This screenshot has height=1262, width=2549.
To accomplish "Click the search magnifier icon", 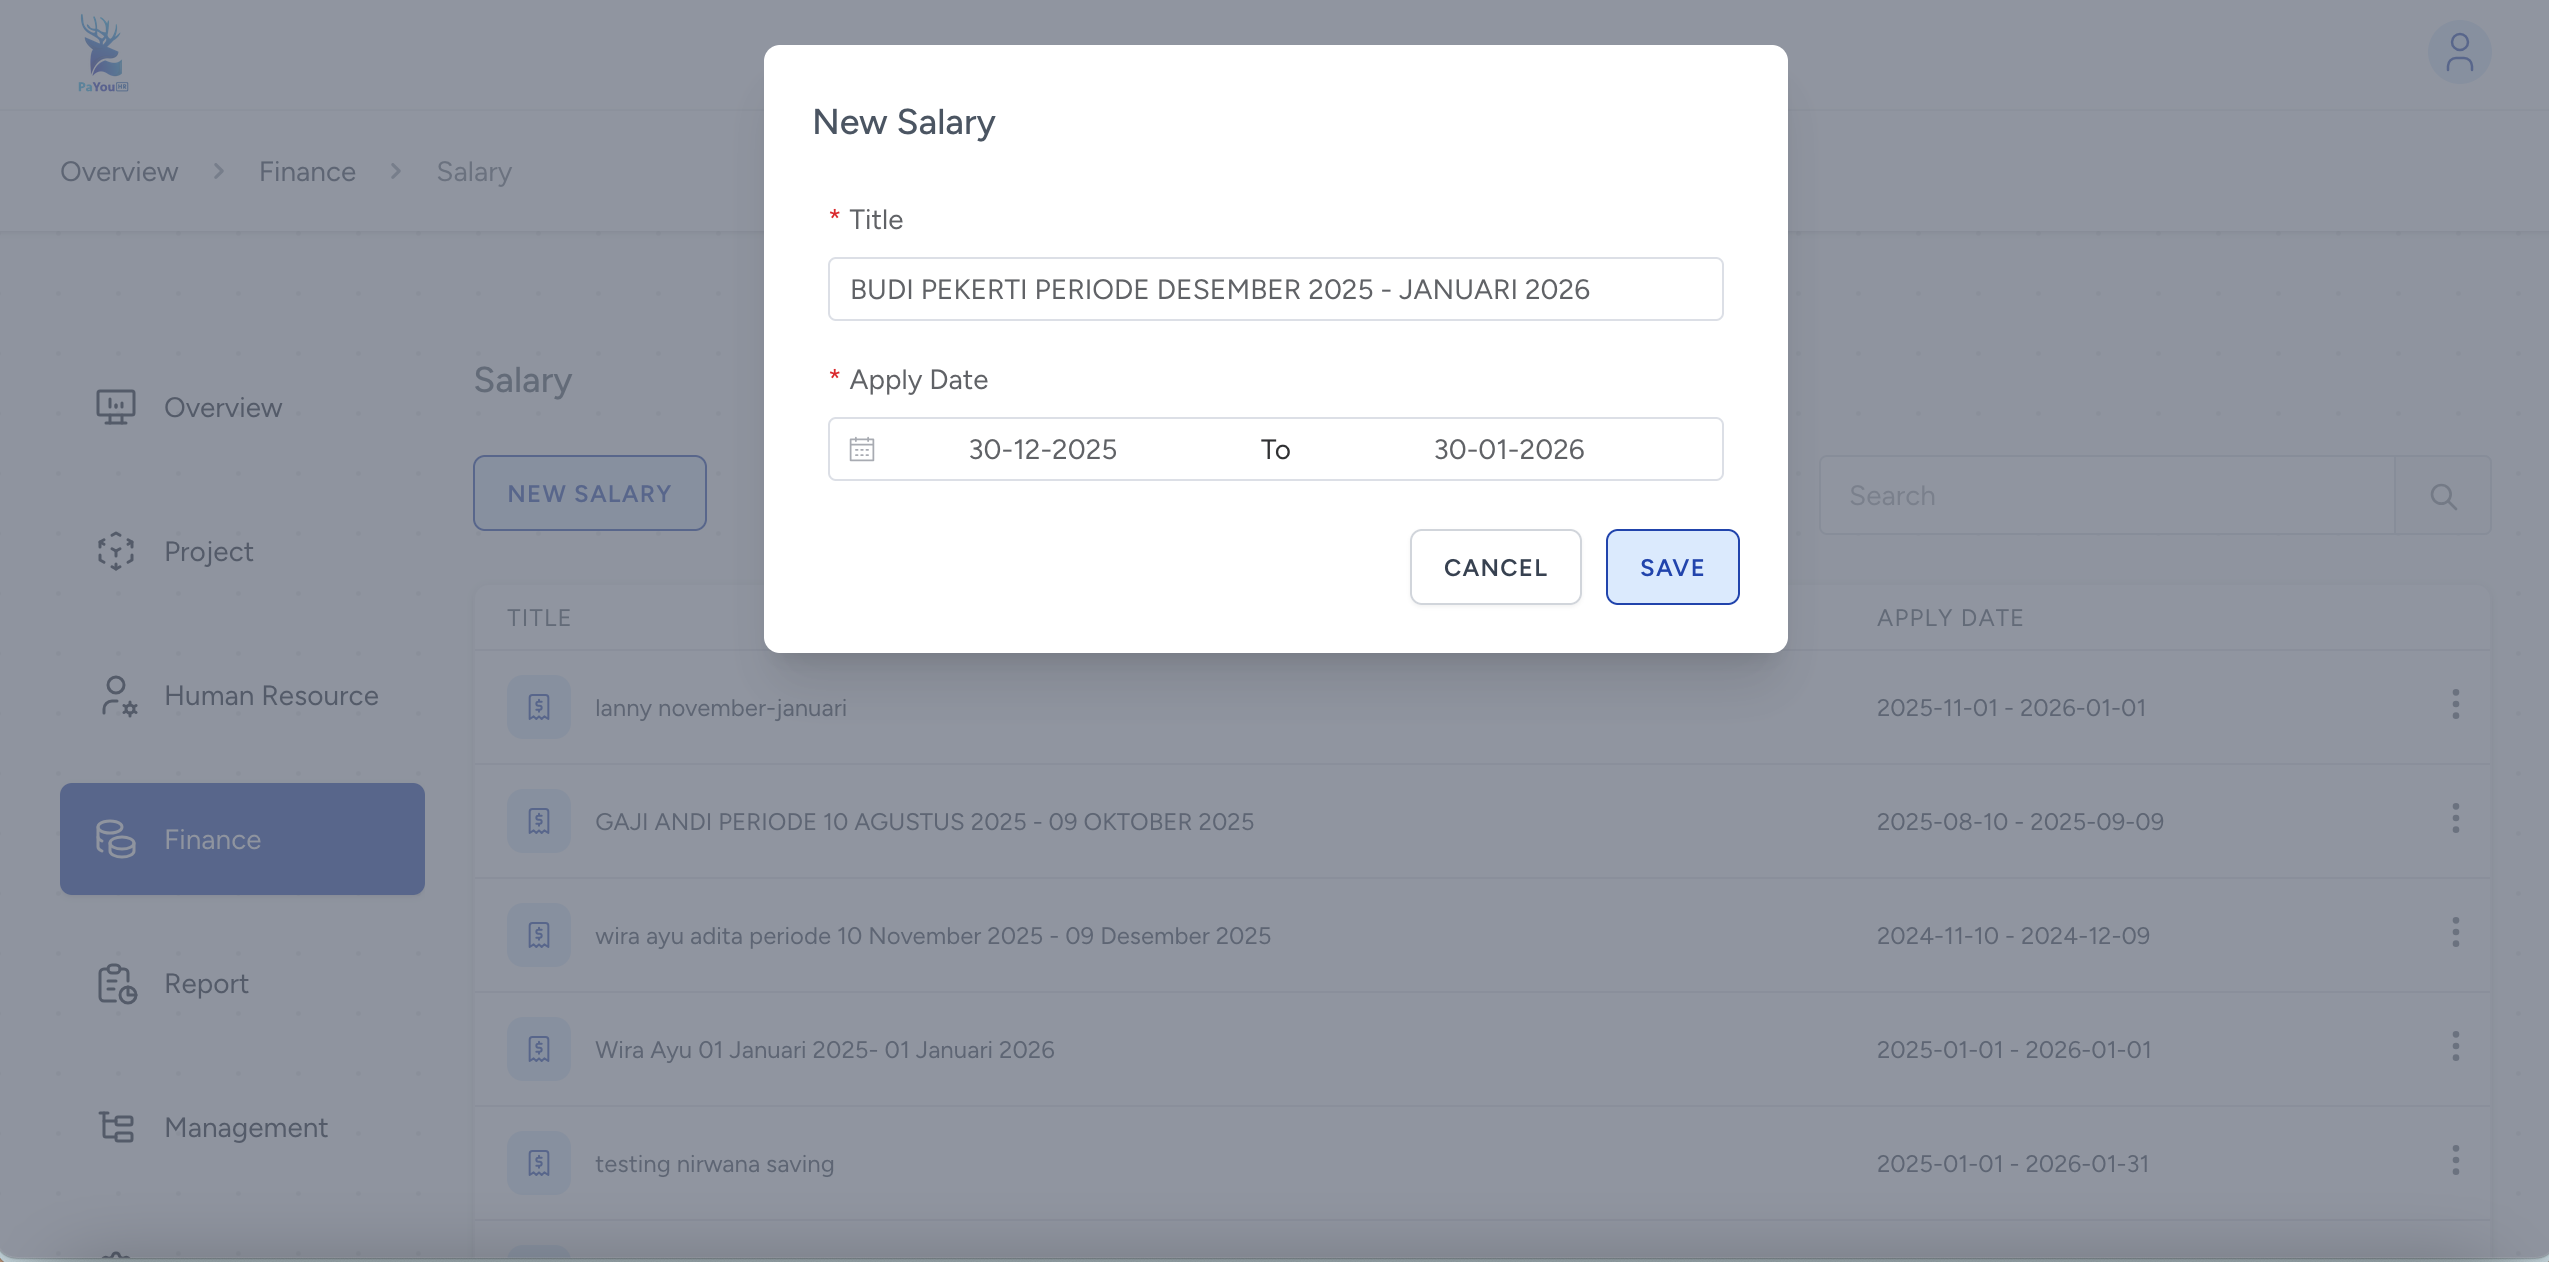I will 2443,496.
